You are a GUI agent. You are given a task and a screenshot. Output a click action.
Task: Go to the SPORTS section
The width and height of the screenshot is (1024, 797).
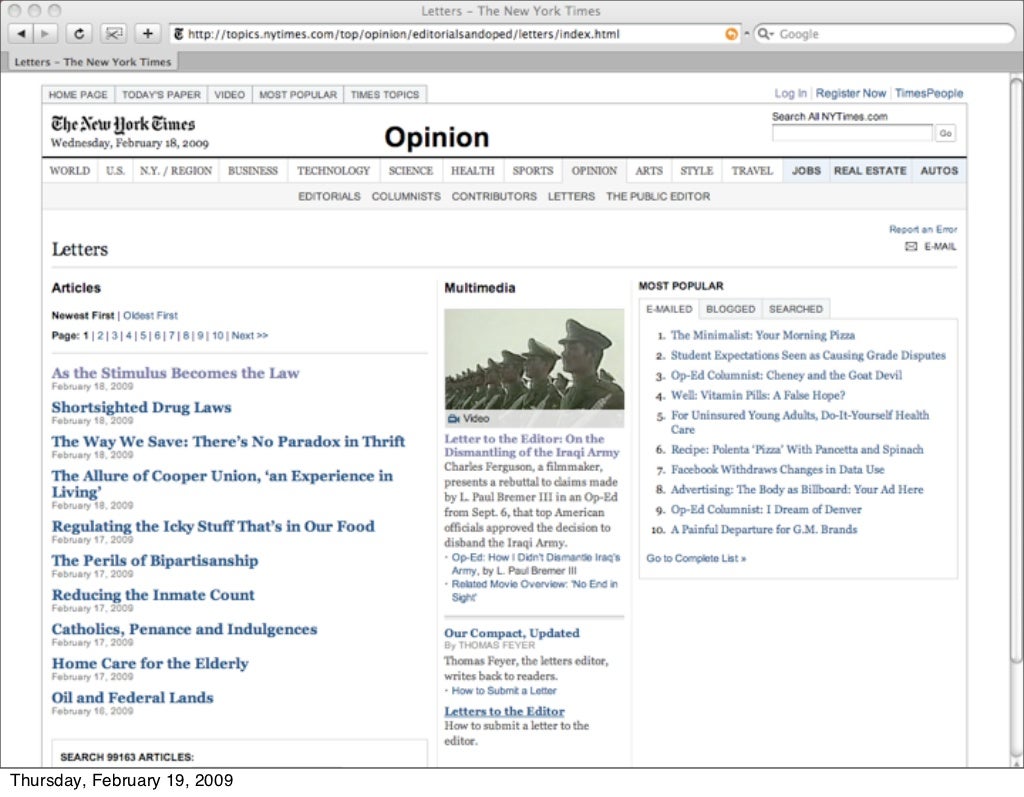tap(532, 171)
